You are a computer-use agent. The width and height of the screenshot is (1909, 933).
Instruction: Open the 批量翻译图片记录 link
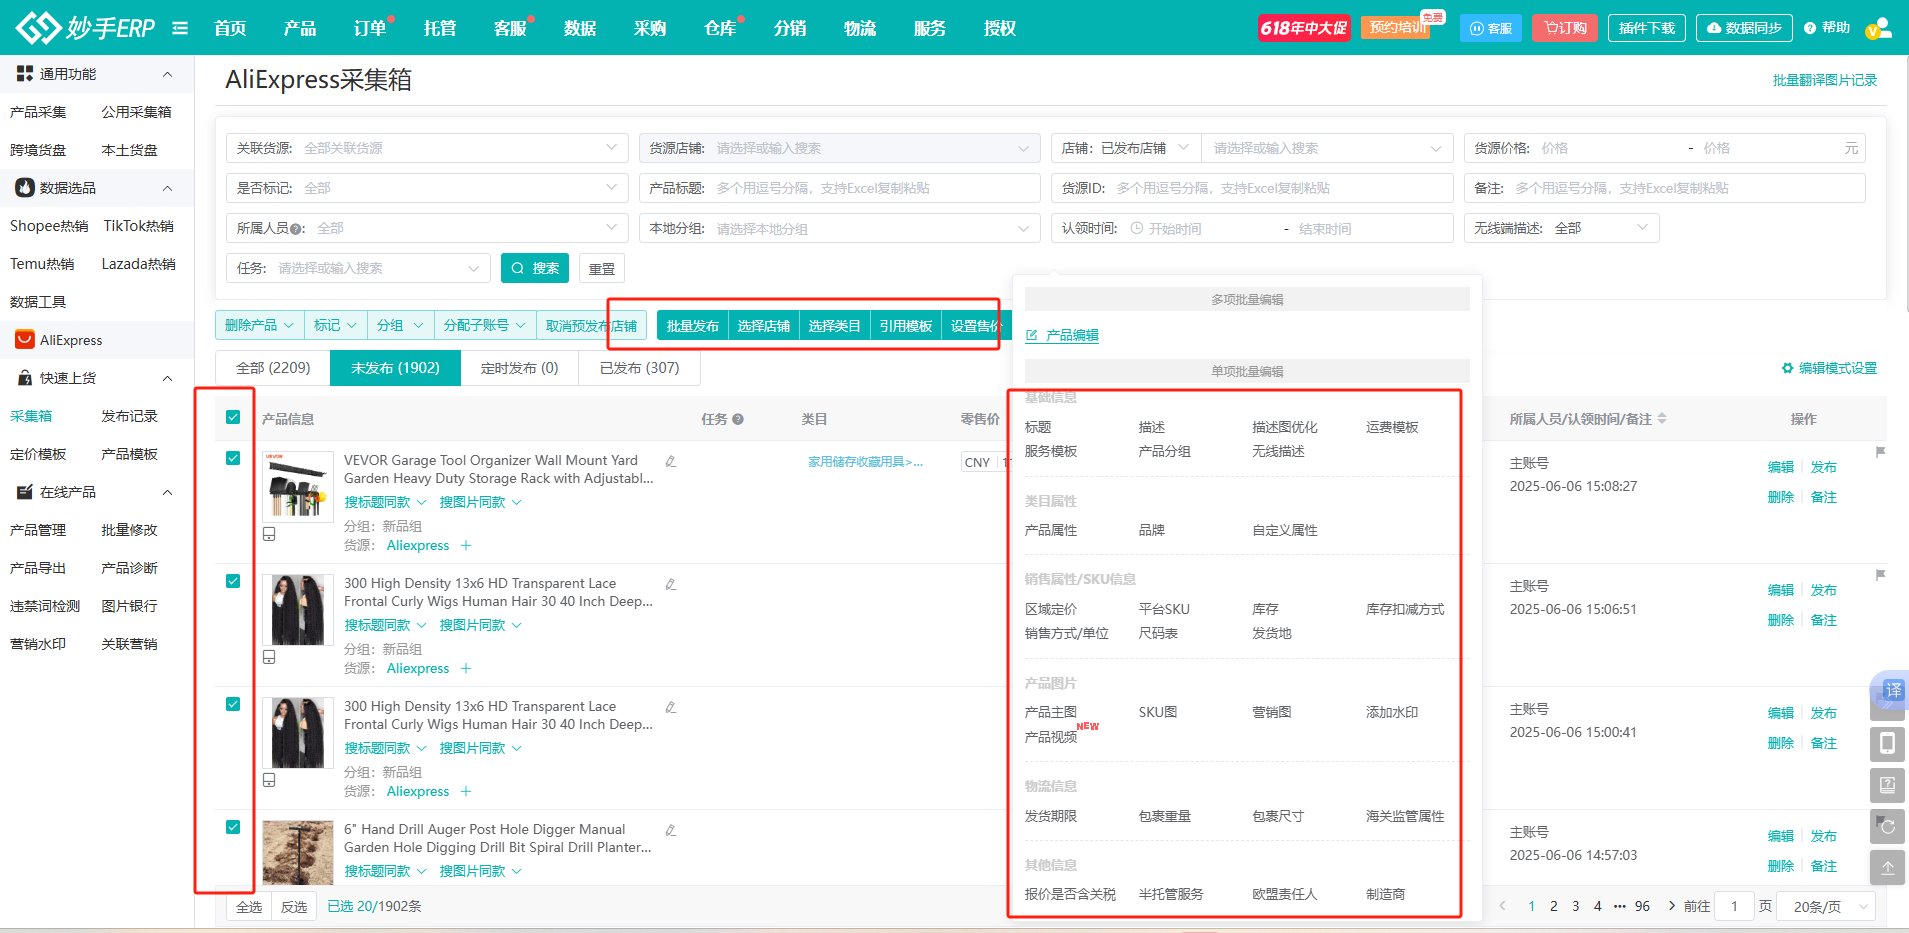1824,80
